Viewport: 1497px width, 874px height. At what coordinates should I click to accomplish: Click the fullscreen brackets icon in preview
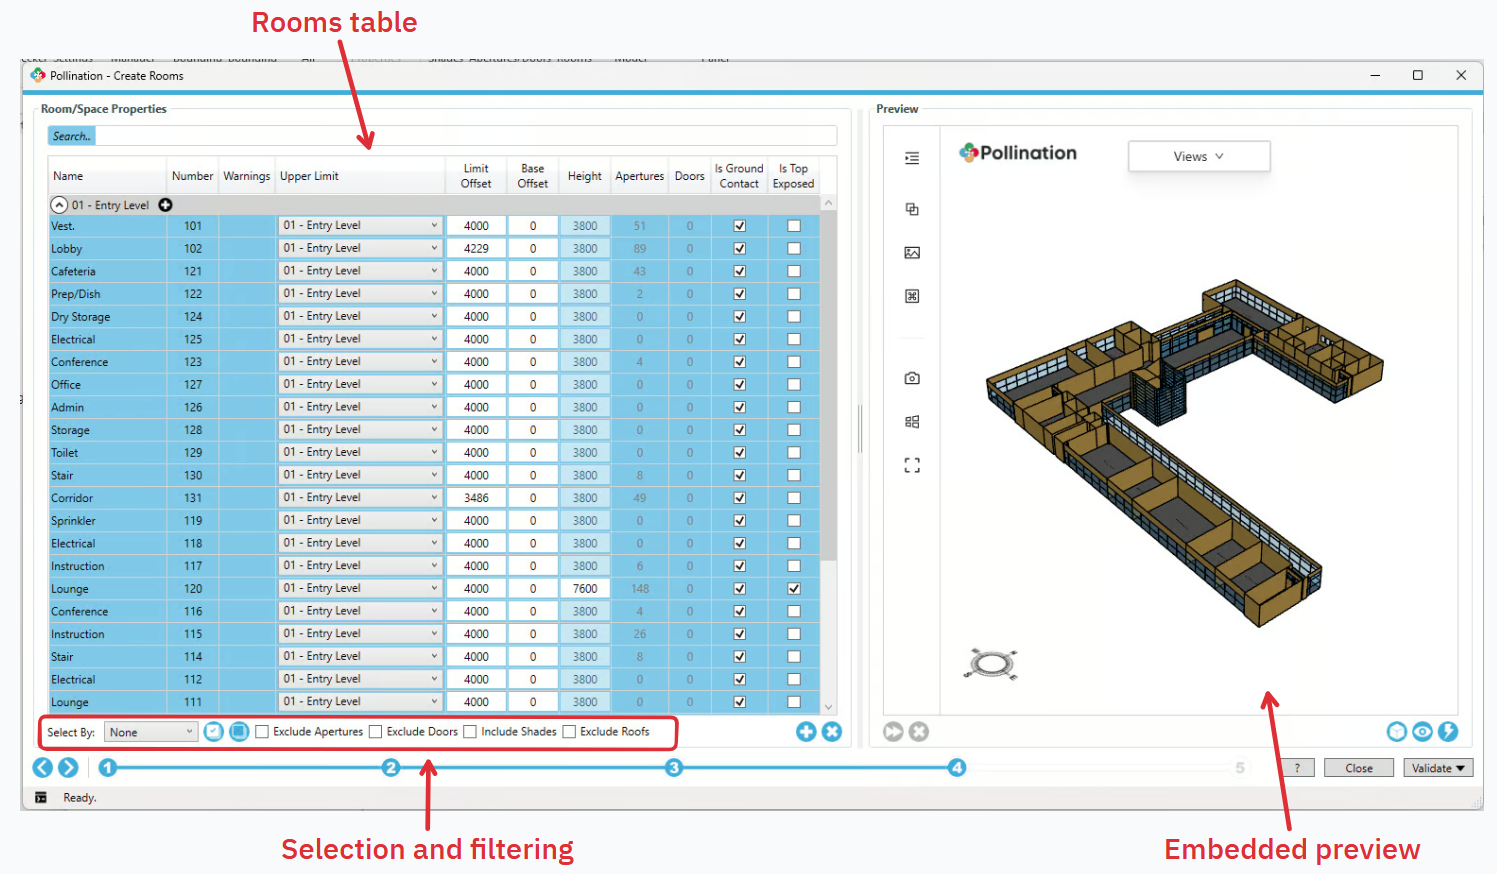point(912,465)
